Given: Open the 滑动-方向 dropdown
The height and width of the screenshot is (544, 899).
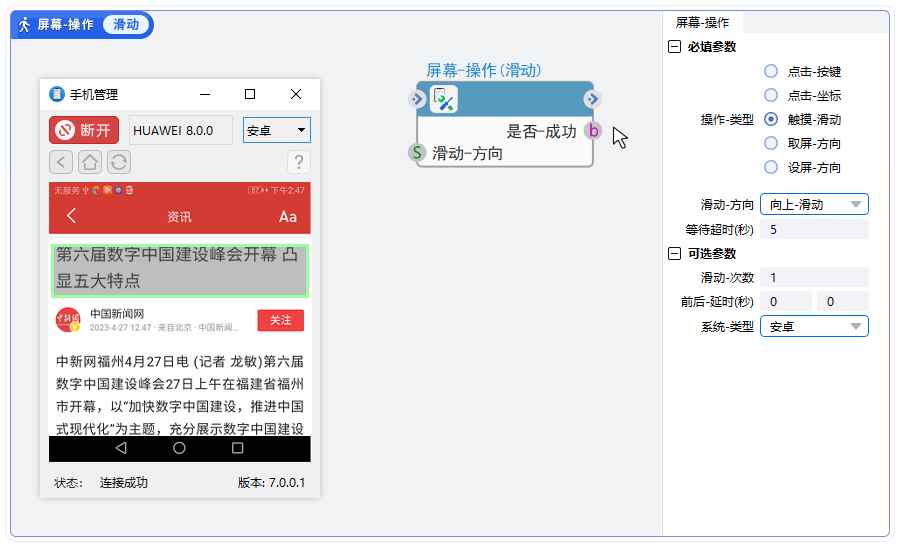Looking at the screenshot, I should (x=814, y=204).
